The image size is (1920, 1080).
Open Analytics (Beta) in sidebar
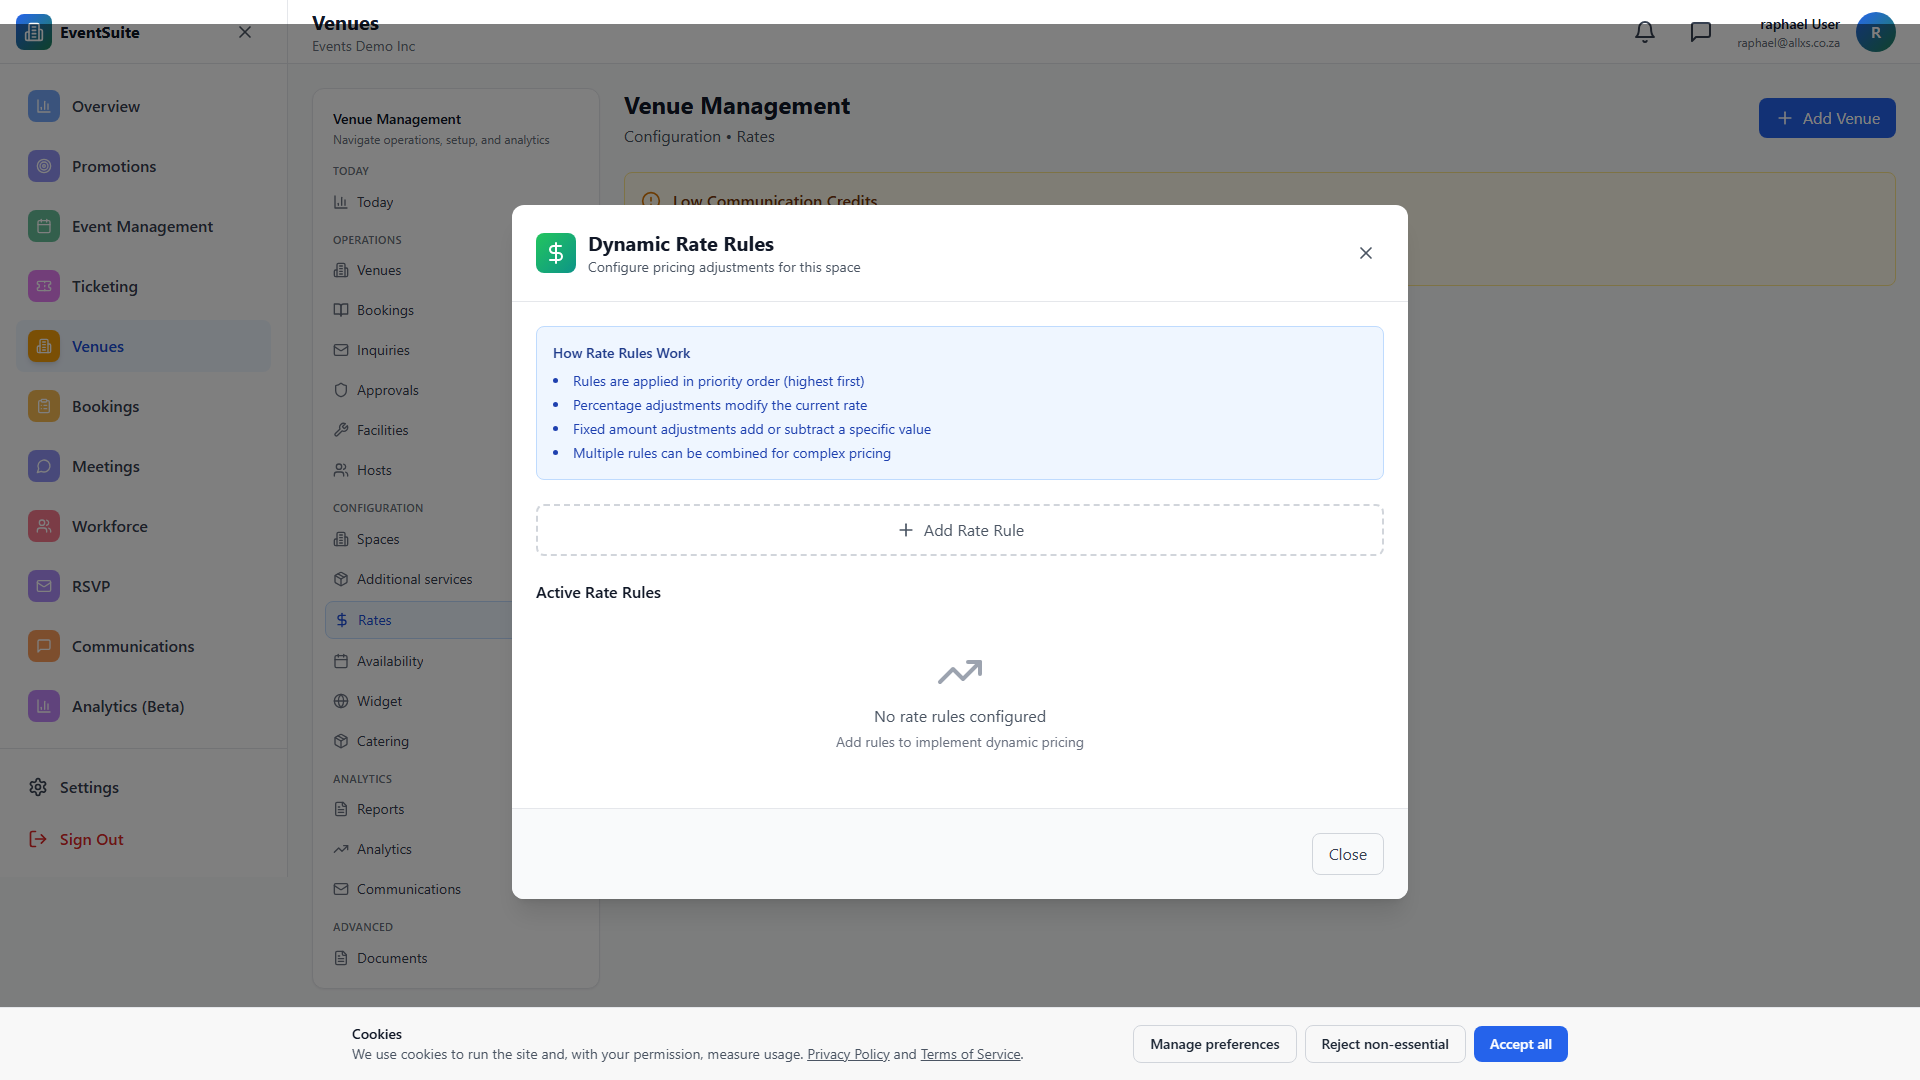tap(127, 706)
